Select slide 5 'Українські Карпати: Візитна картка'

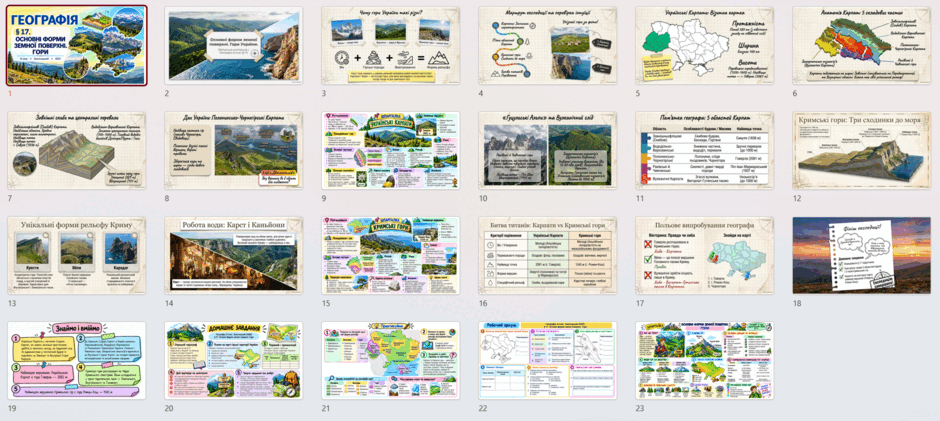point(705,46)
